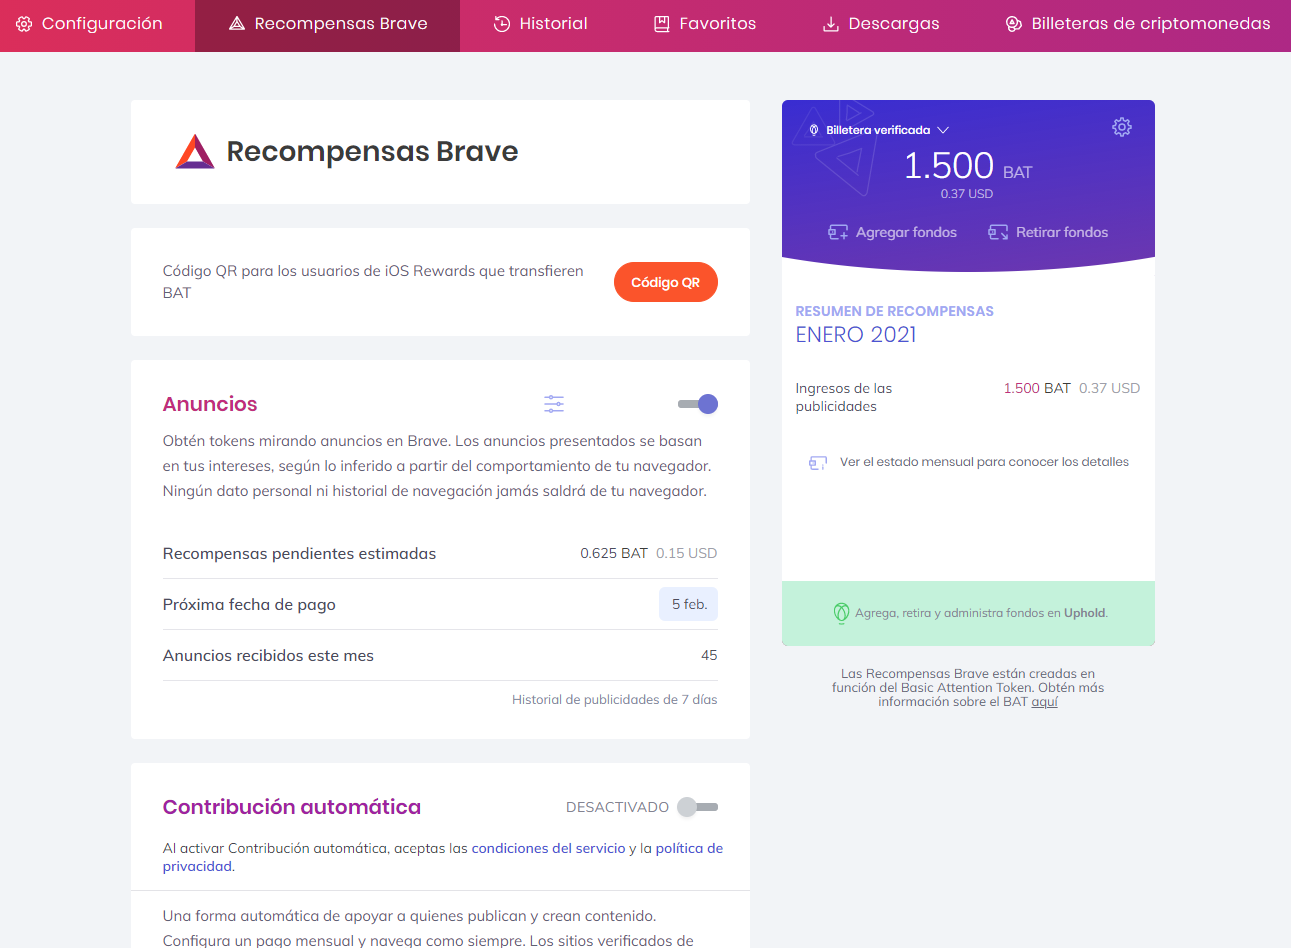Screen dimensions: 1291x948
Task: Click the 0.37 USD balance under wallet
Action: click(x=967, y=194)
